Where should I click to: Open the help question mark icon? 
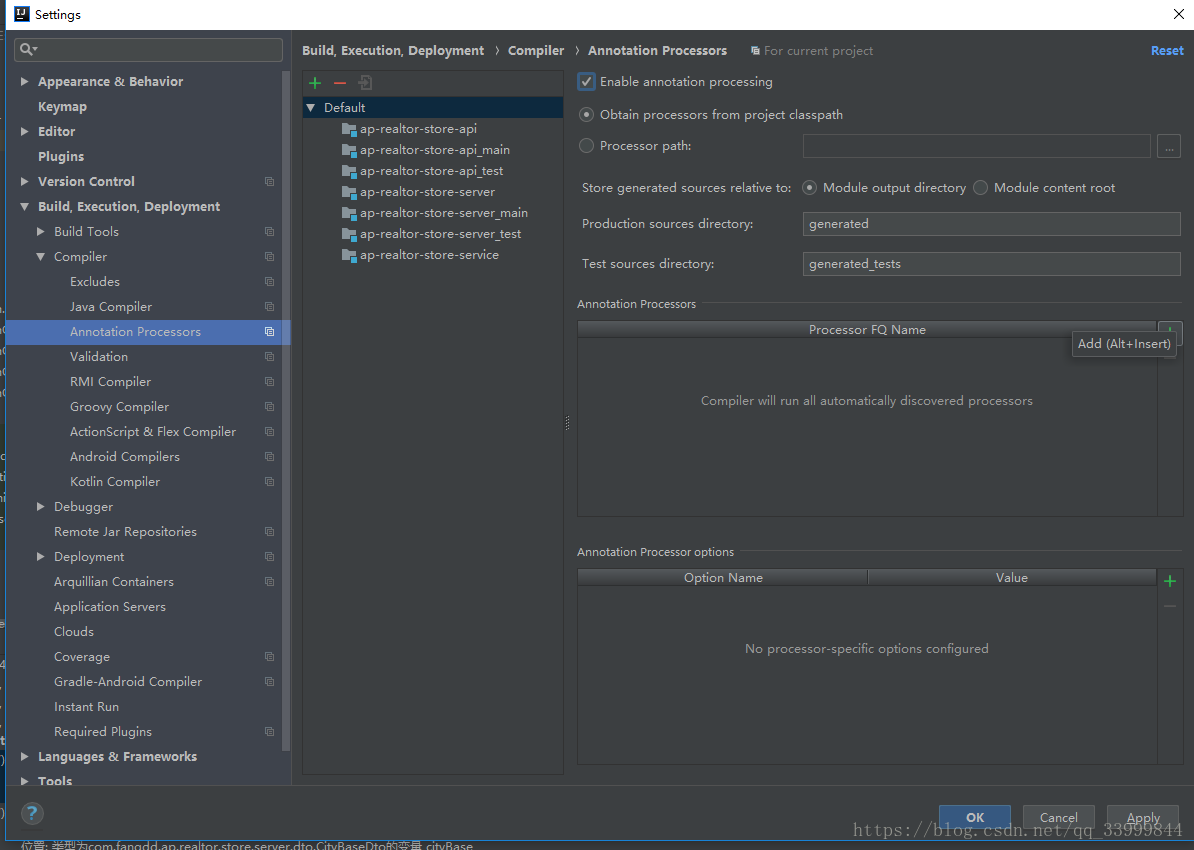tap(32, 813)
